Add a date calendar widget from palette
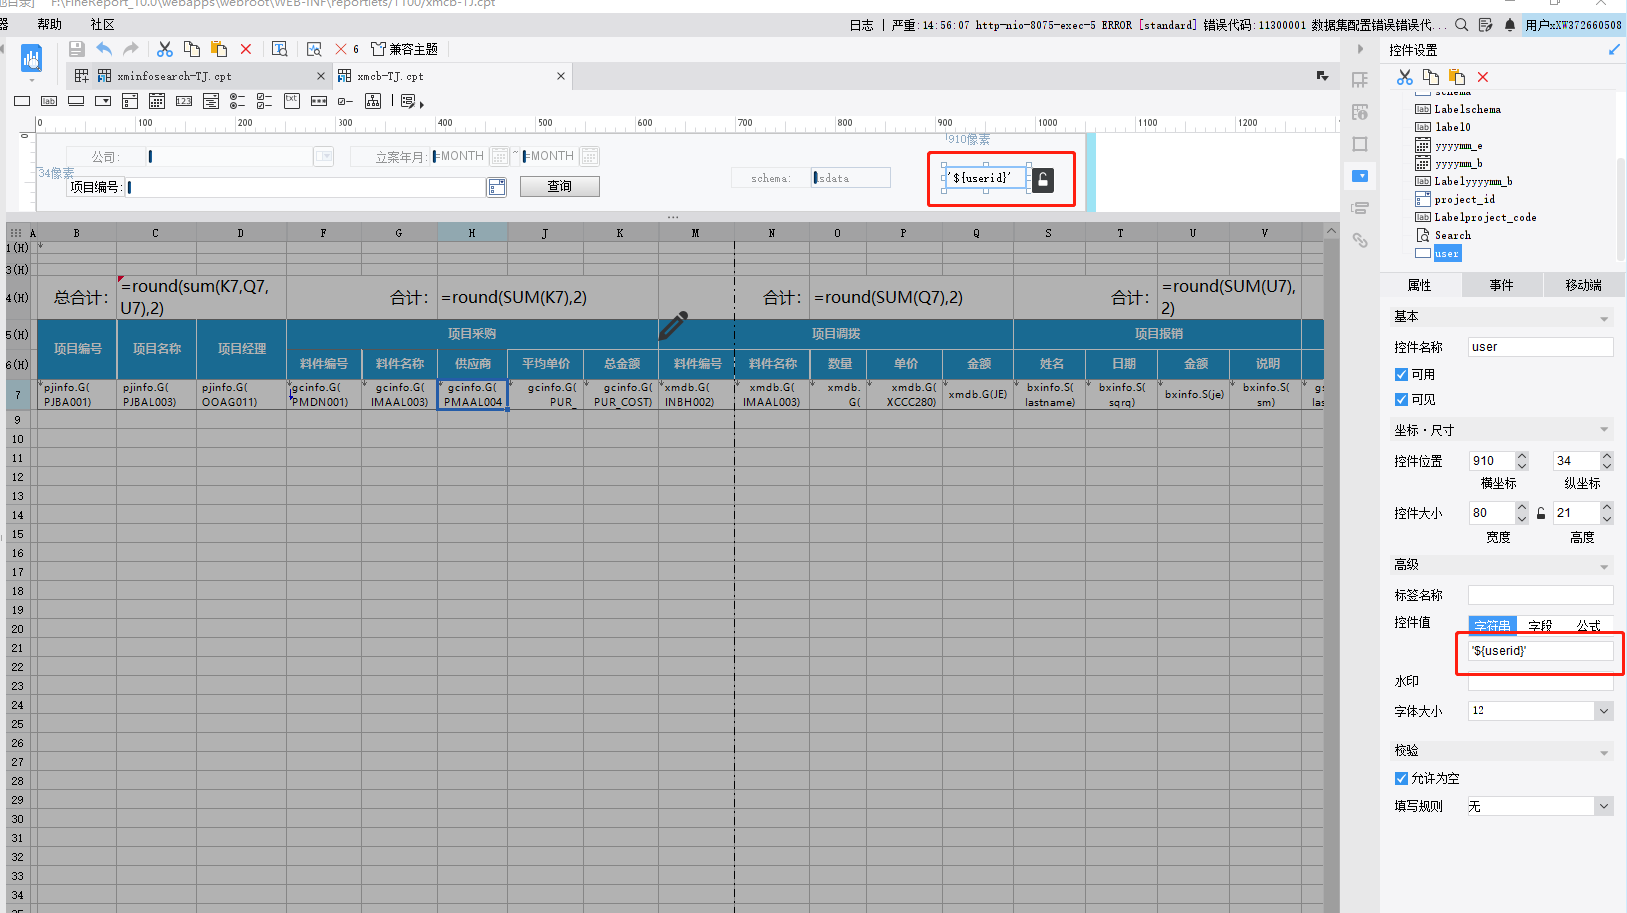The height and width of the screenshot is (913, 1627). click(157, 101)
